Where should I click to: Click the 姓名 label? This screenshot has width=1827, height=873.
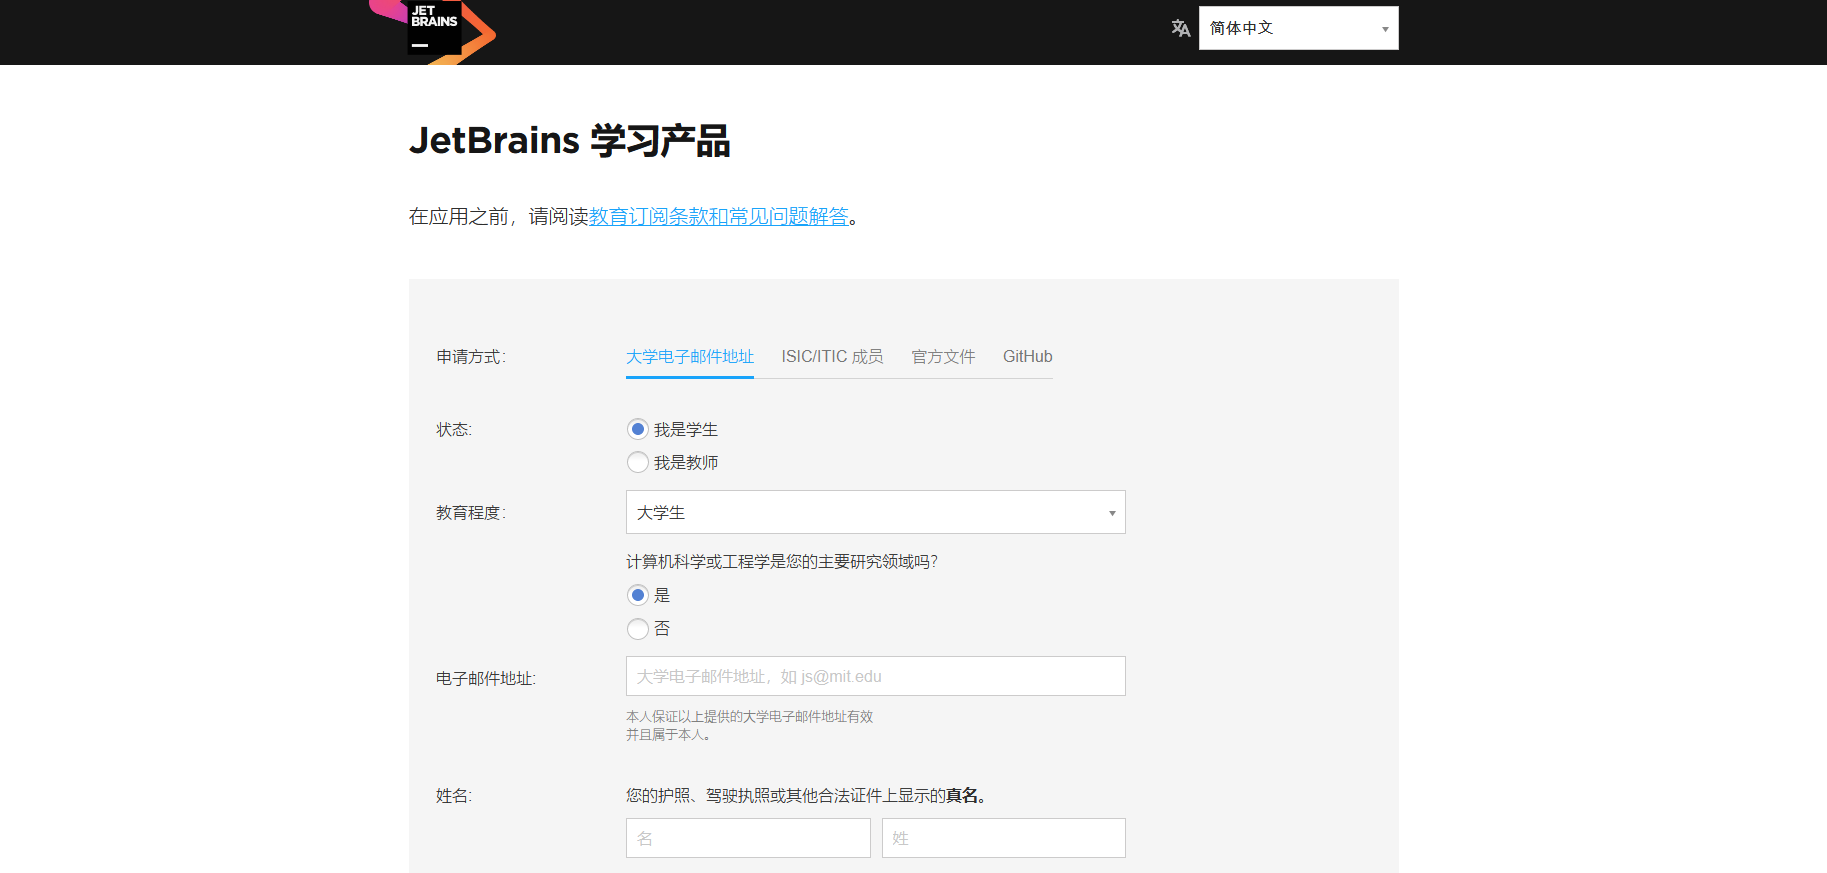click(x=454, y=796)
